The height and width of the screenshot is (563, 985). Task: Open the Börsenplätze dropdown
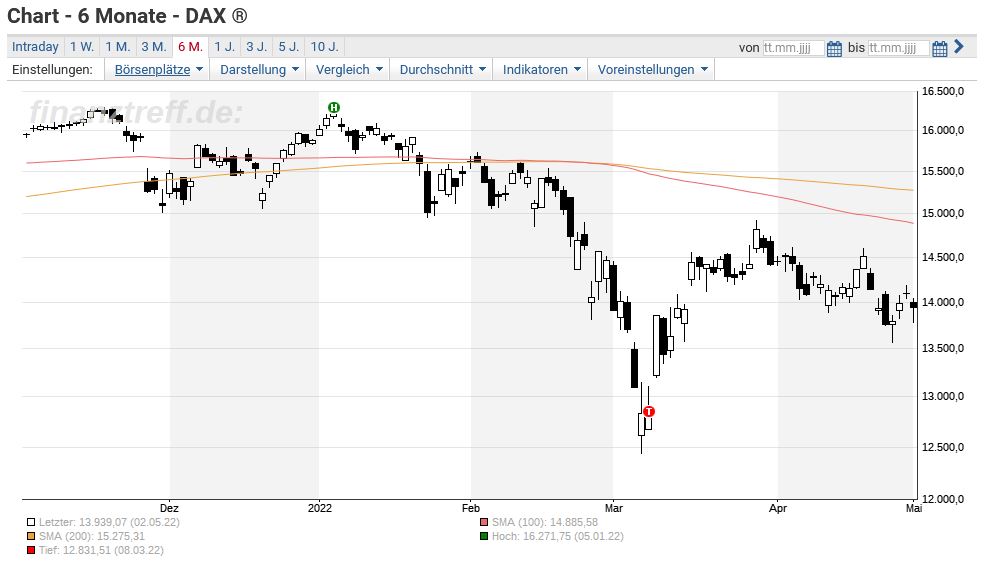pos(158,70)
